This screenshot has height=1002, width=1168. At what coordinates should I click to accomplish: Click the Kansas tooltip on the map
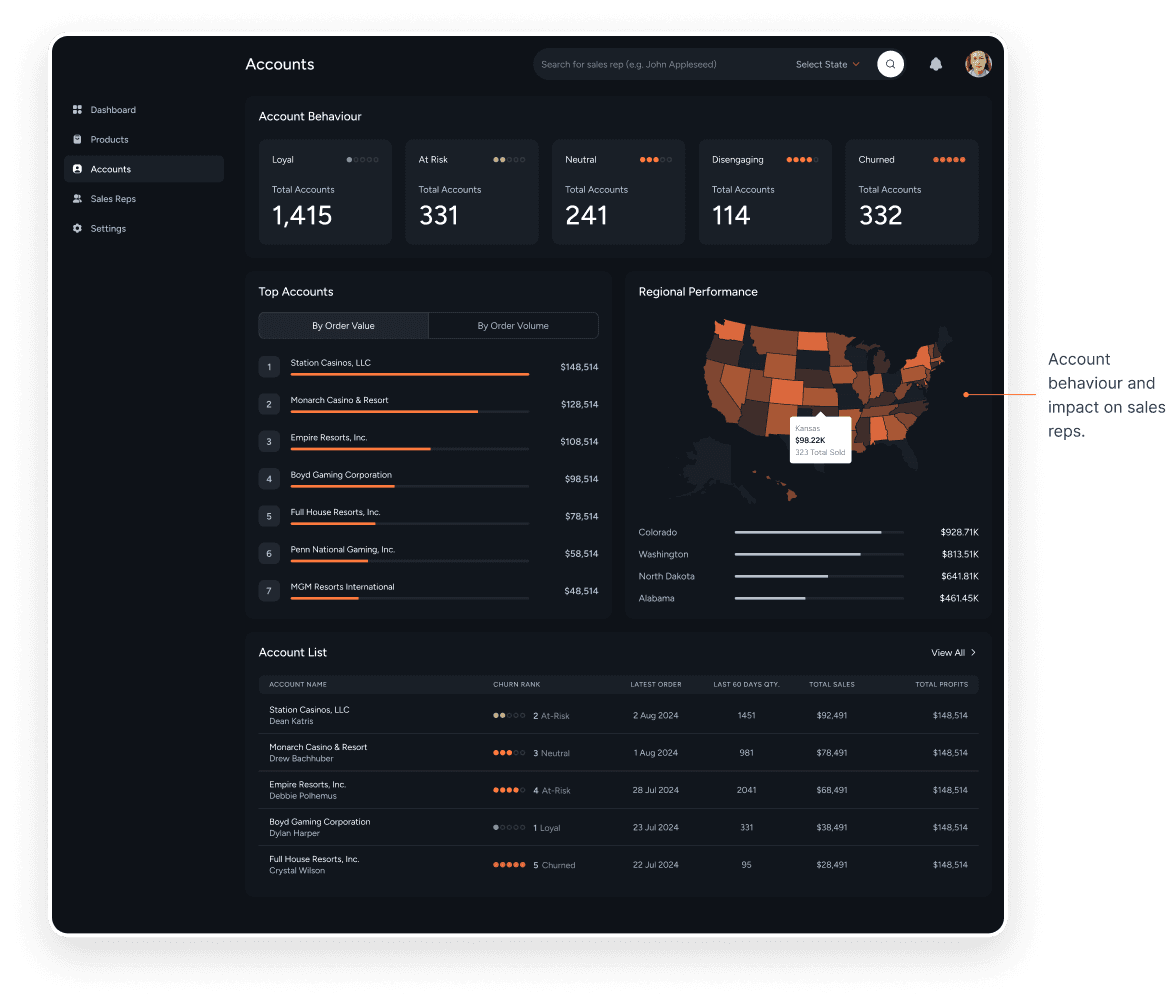[x=820, y=439]
